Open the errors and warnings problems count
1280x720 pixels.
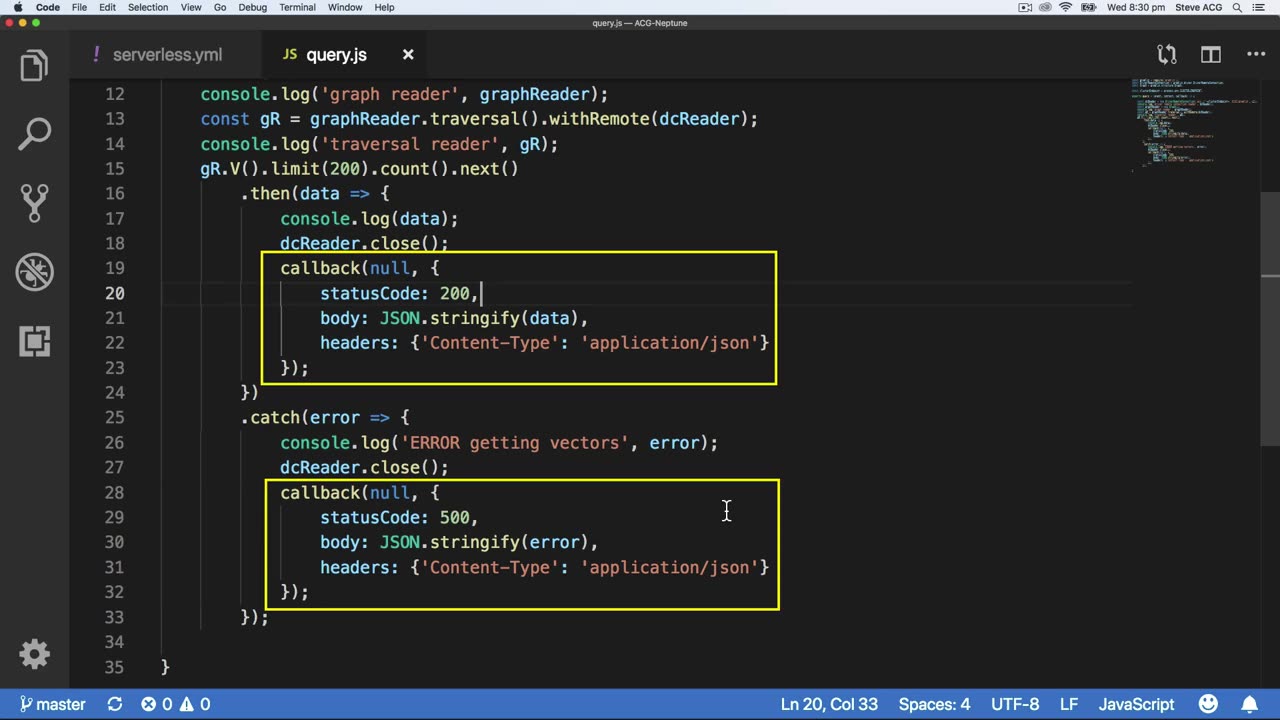tap(175, 704)
